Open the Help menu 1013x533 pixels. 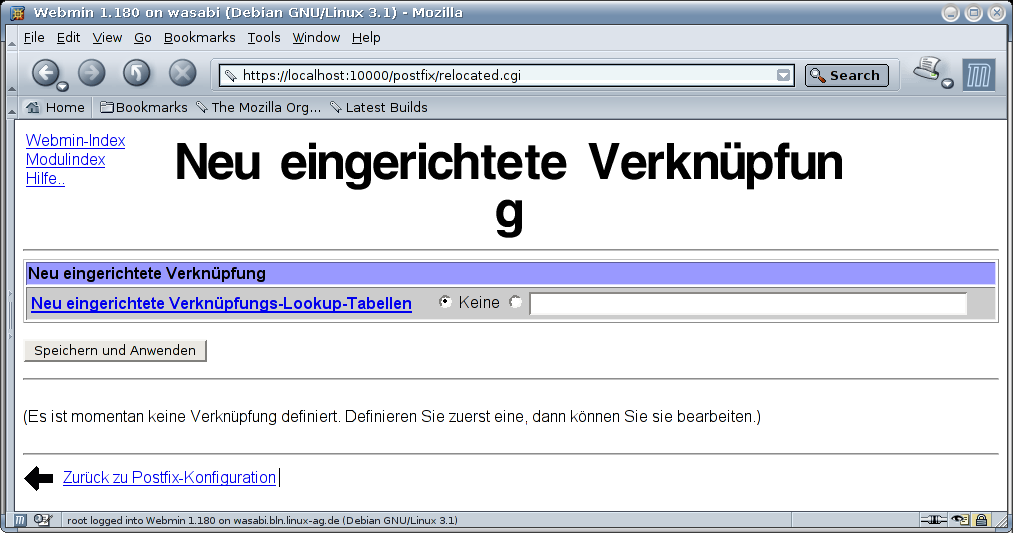[x=366, y=37]
